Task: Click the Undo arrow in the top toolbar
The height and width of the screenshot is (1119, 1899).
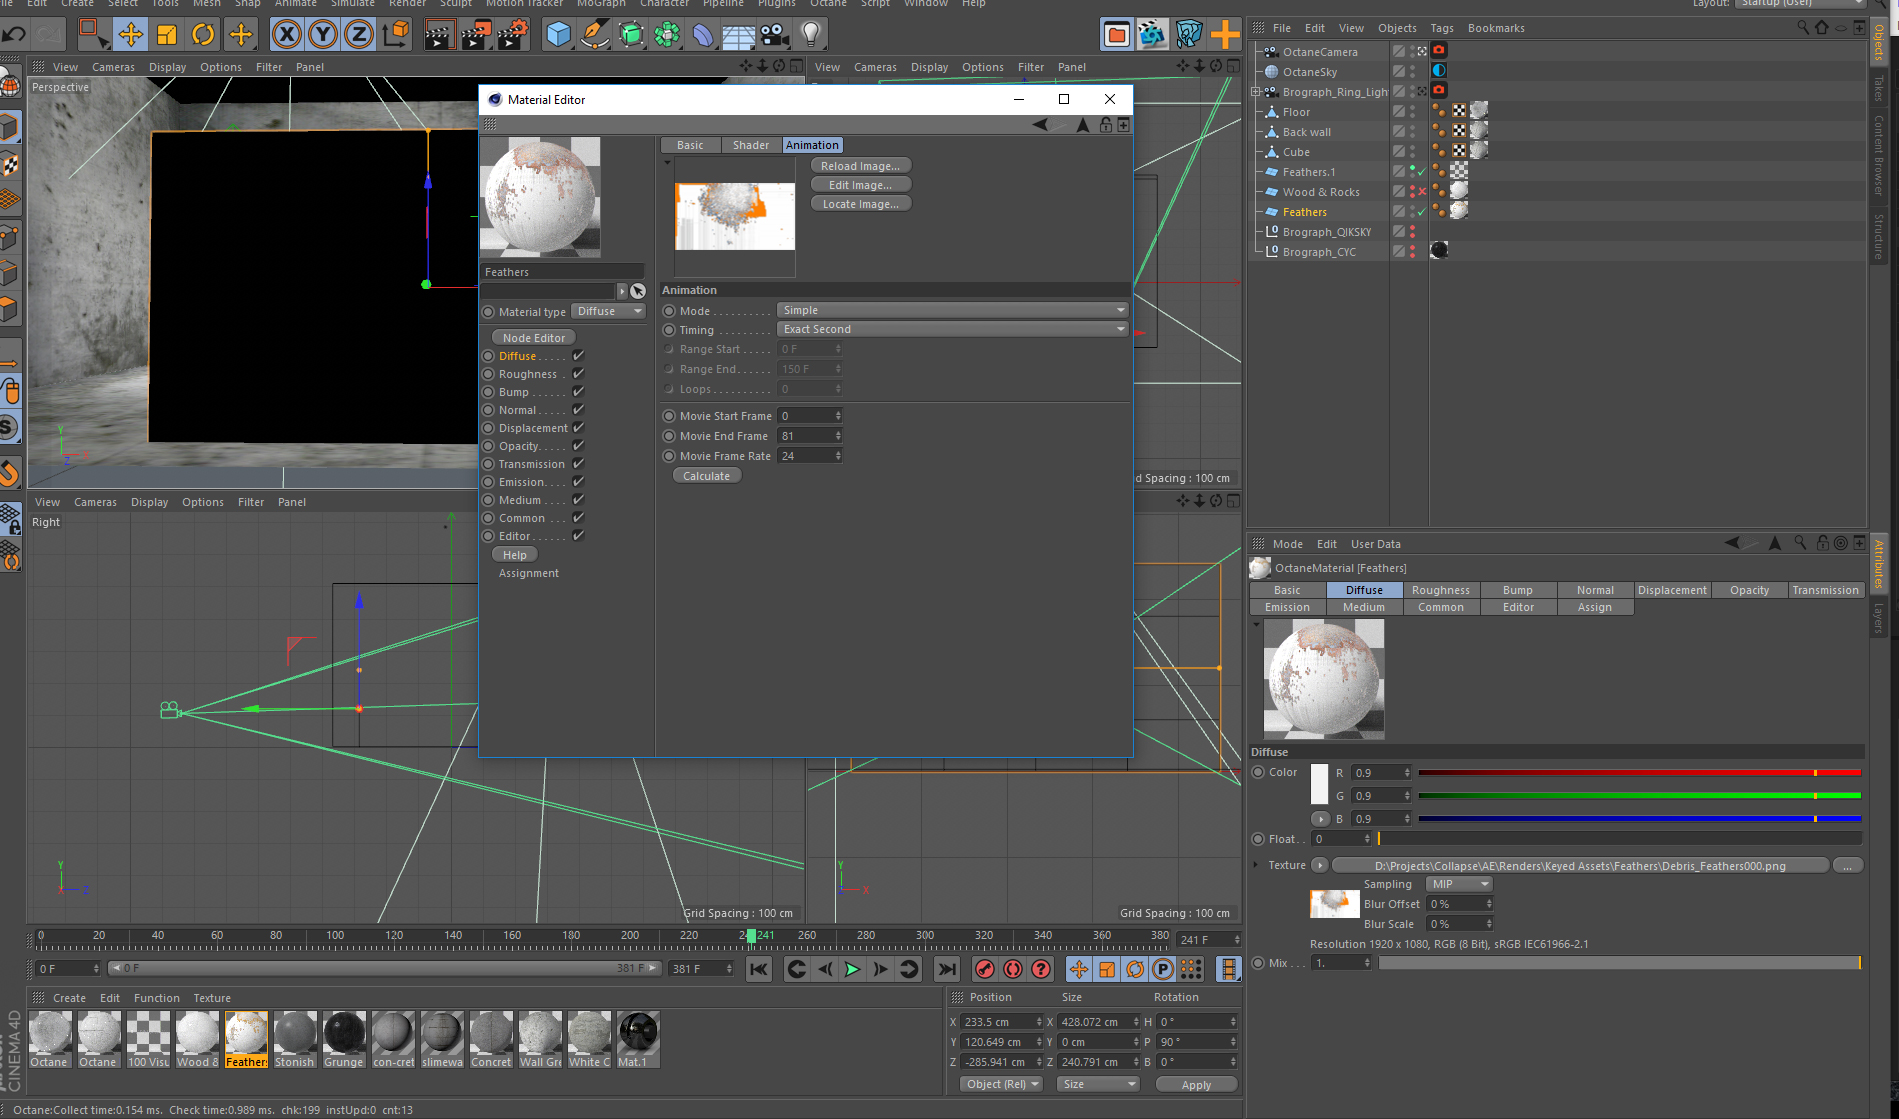Action: point(14,35)
